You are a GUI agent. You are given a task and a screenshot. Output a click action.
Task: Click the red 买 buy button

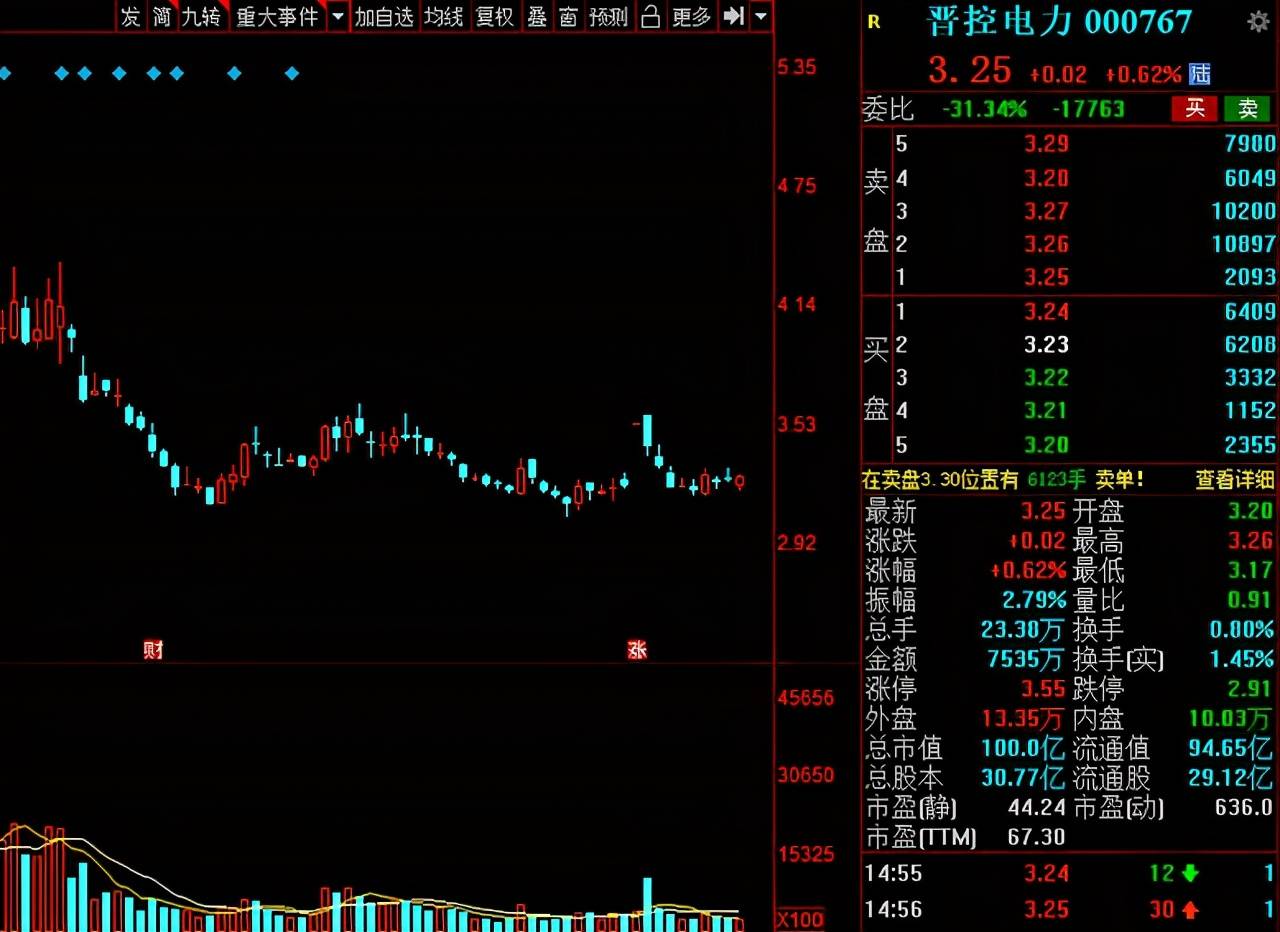(x=1195, y=109)
